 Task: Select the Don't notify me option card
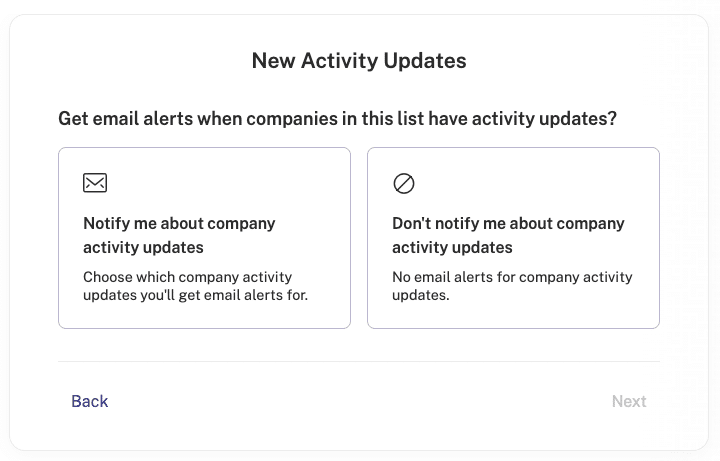click(513, 238)
